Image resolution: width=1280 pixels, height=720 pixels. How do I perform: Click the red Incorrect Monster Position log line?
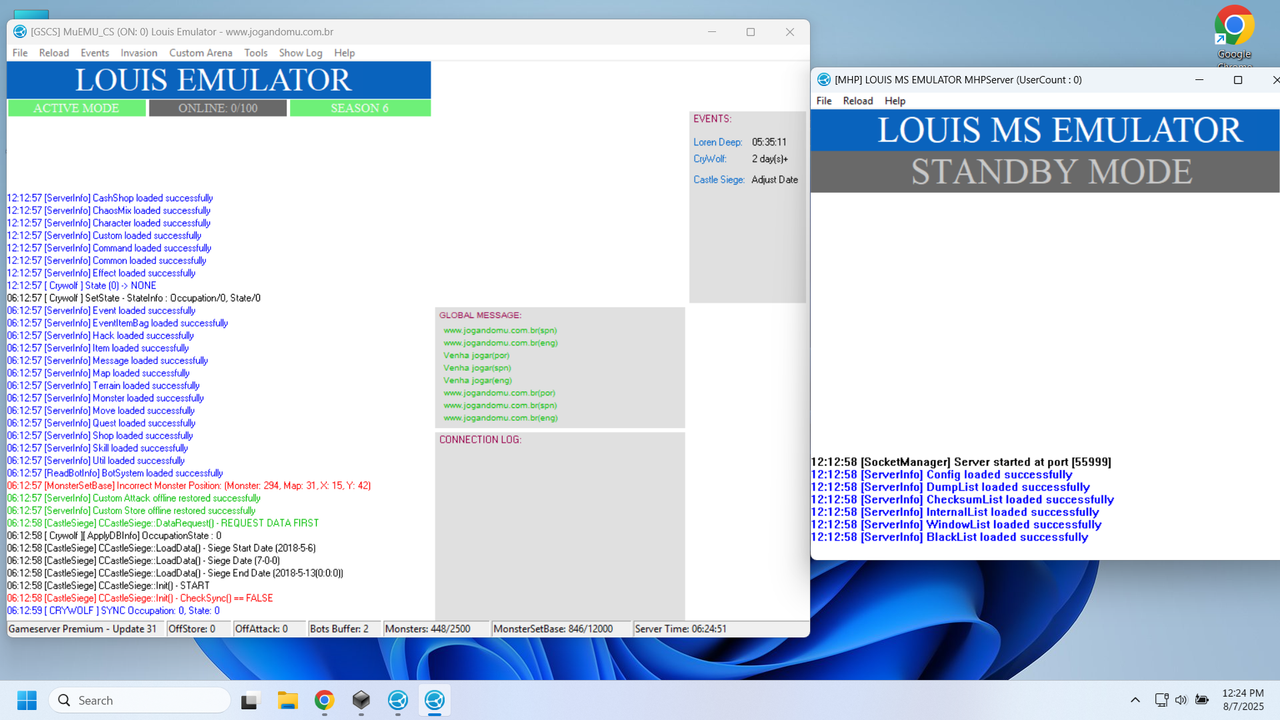[x=189, y=486]
